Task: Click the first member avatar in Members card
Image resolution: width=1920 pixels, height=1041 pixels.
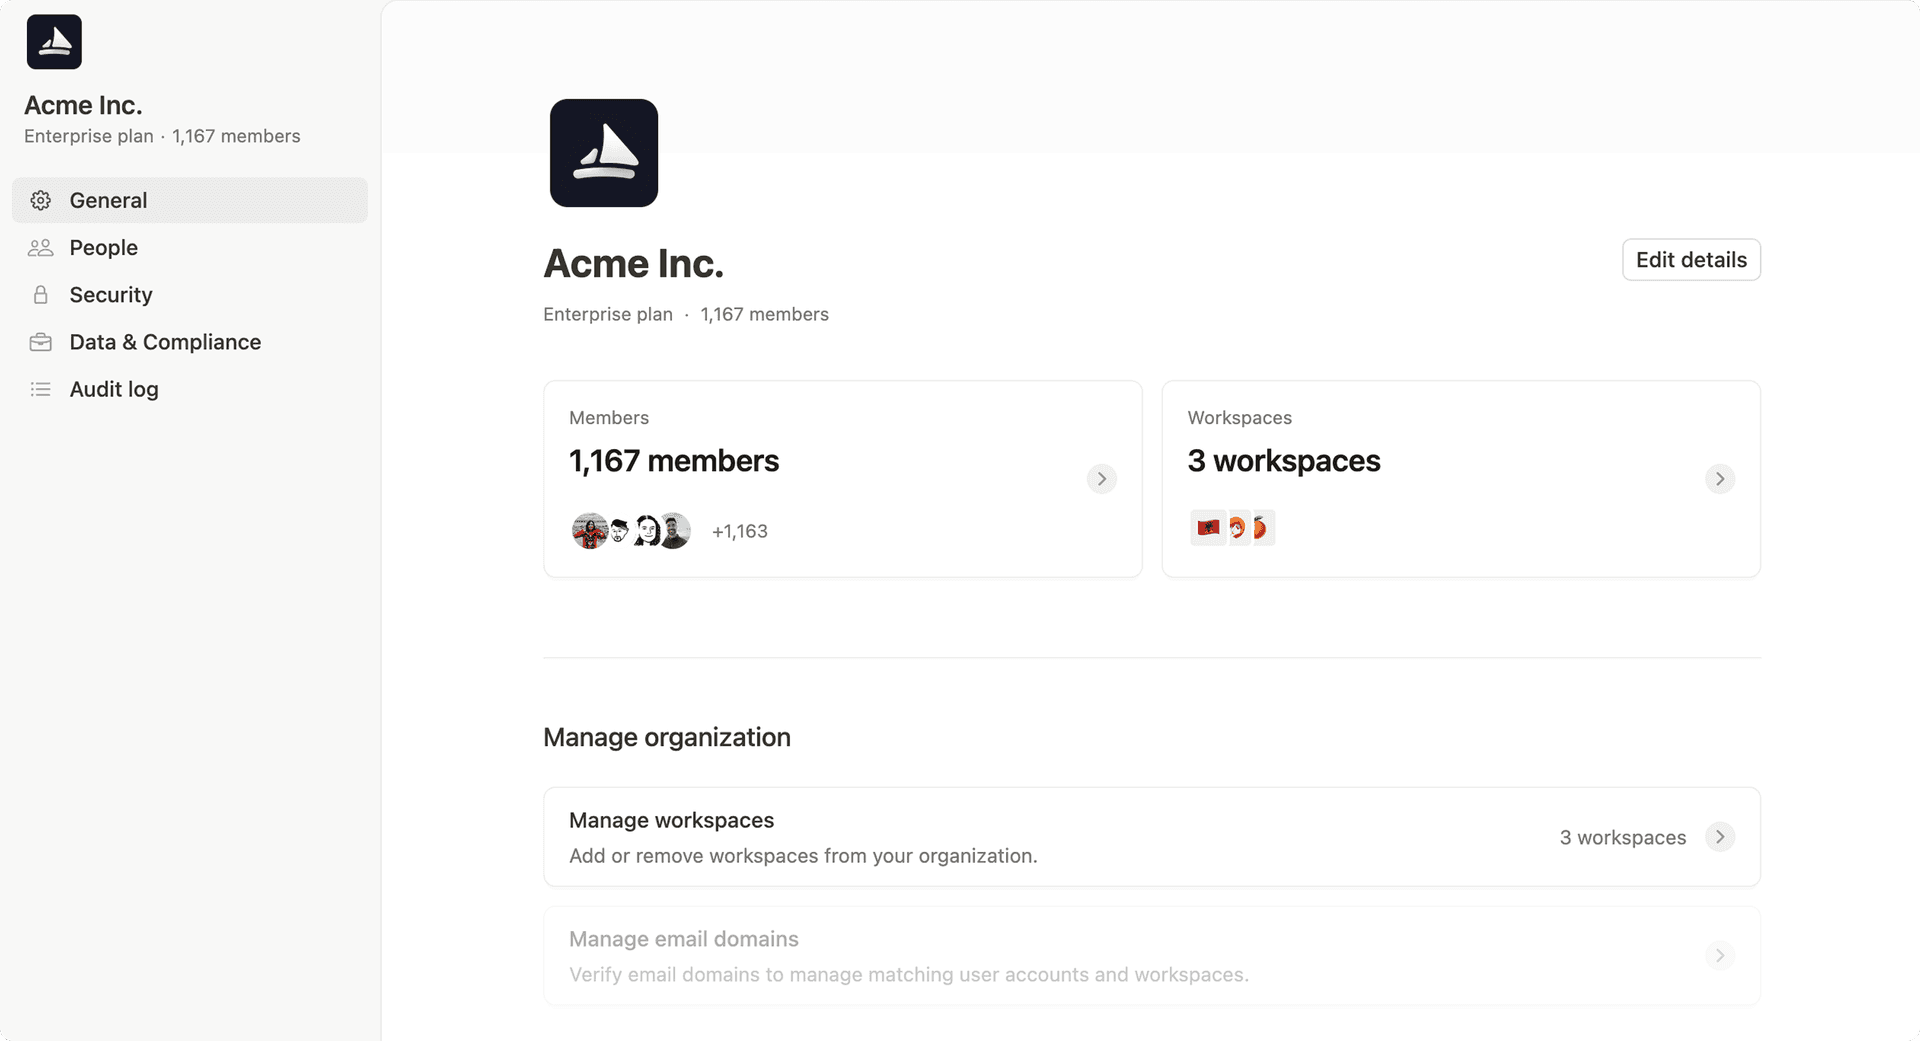Action: pyautogui.click(x=589, y=531)
